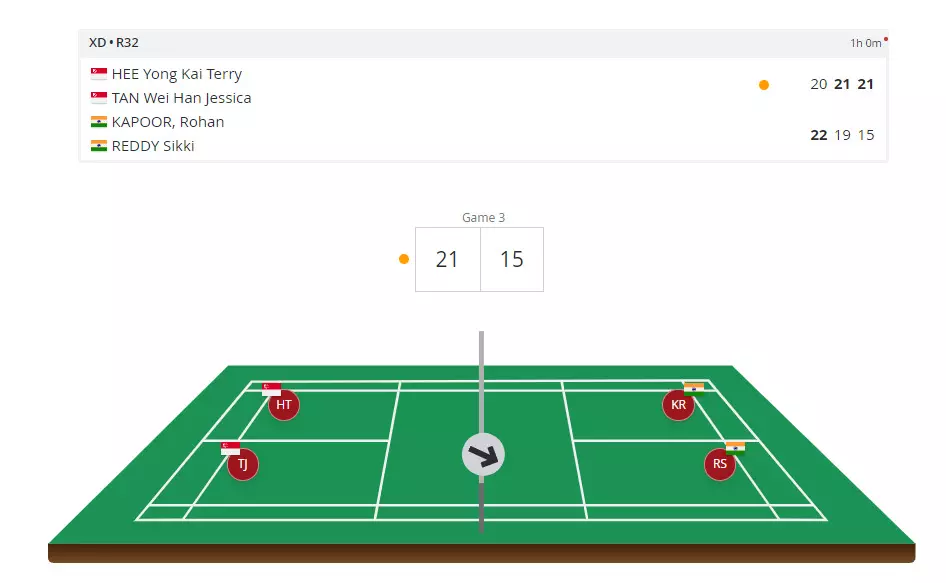The width and height of the screenshot is (946, 583).
Task: Click the 1h 0m match duration
Action: [865, 43]
